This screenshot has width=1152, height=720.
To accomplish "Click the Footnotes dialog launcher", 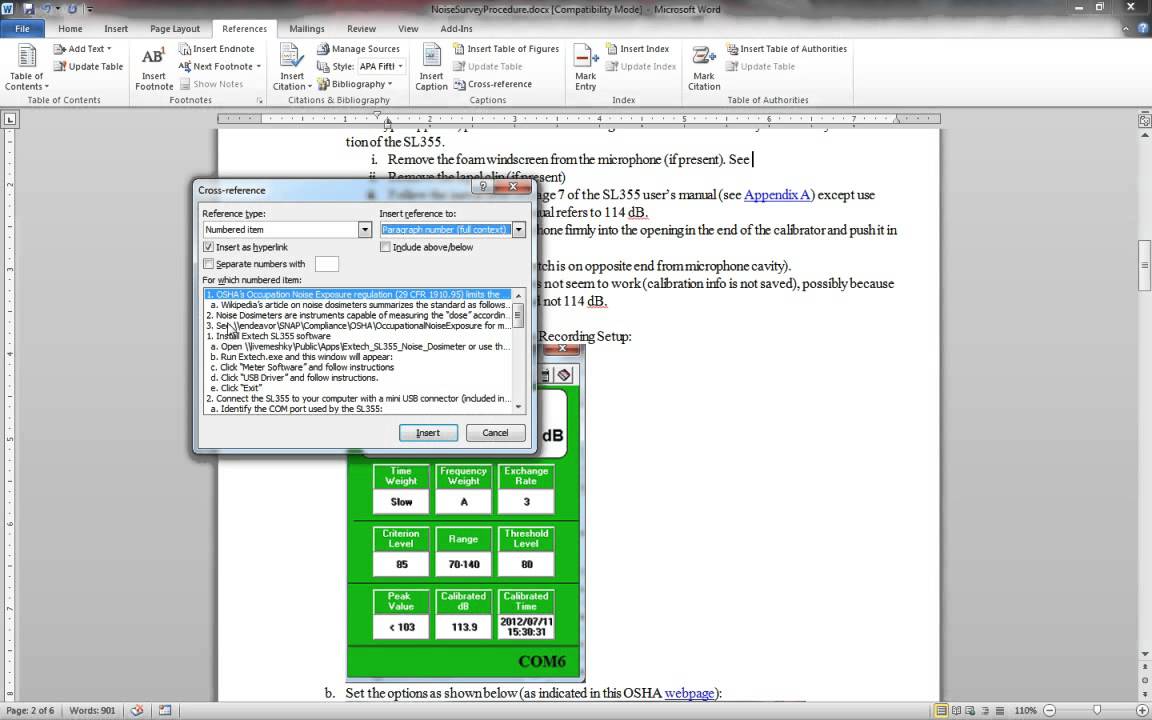I will coord(259,100).
